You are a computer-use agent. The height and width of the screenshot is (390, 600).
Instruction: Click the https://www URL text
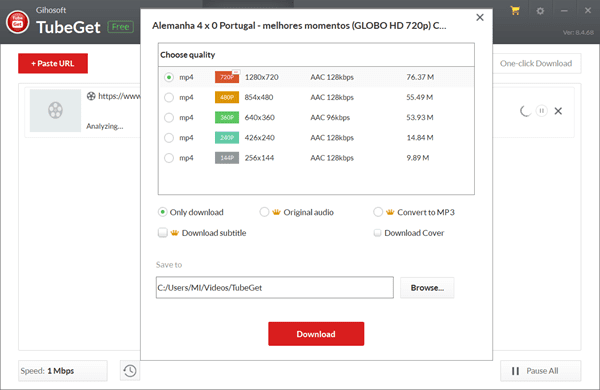pyautogui.click(x=119, y=96)
